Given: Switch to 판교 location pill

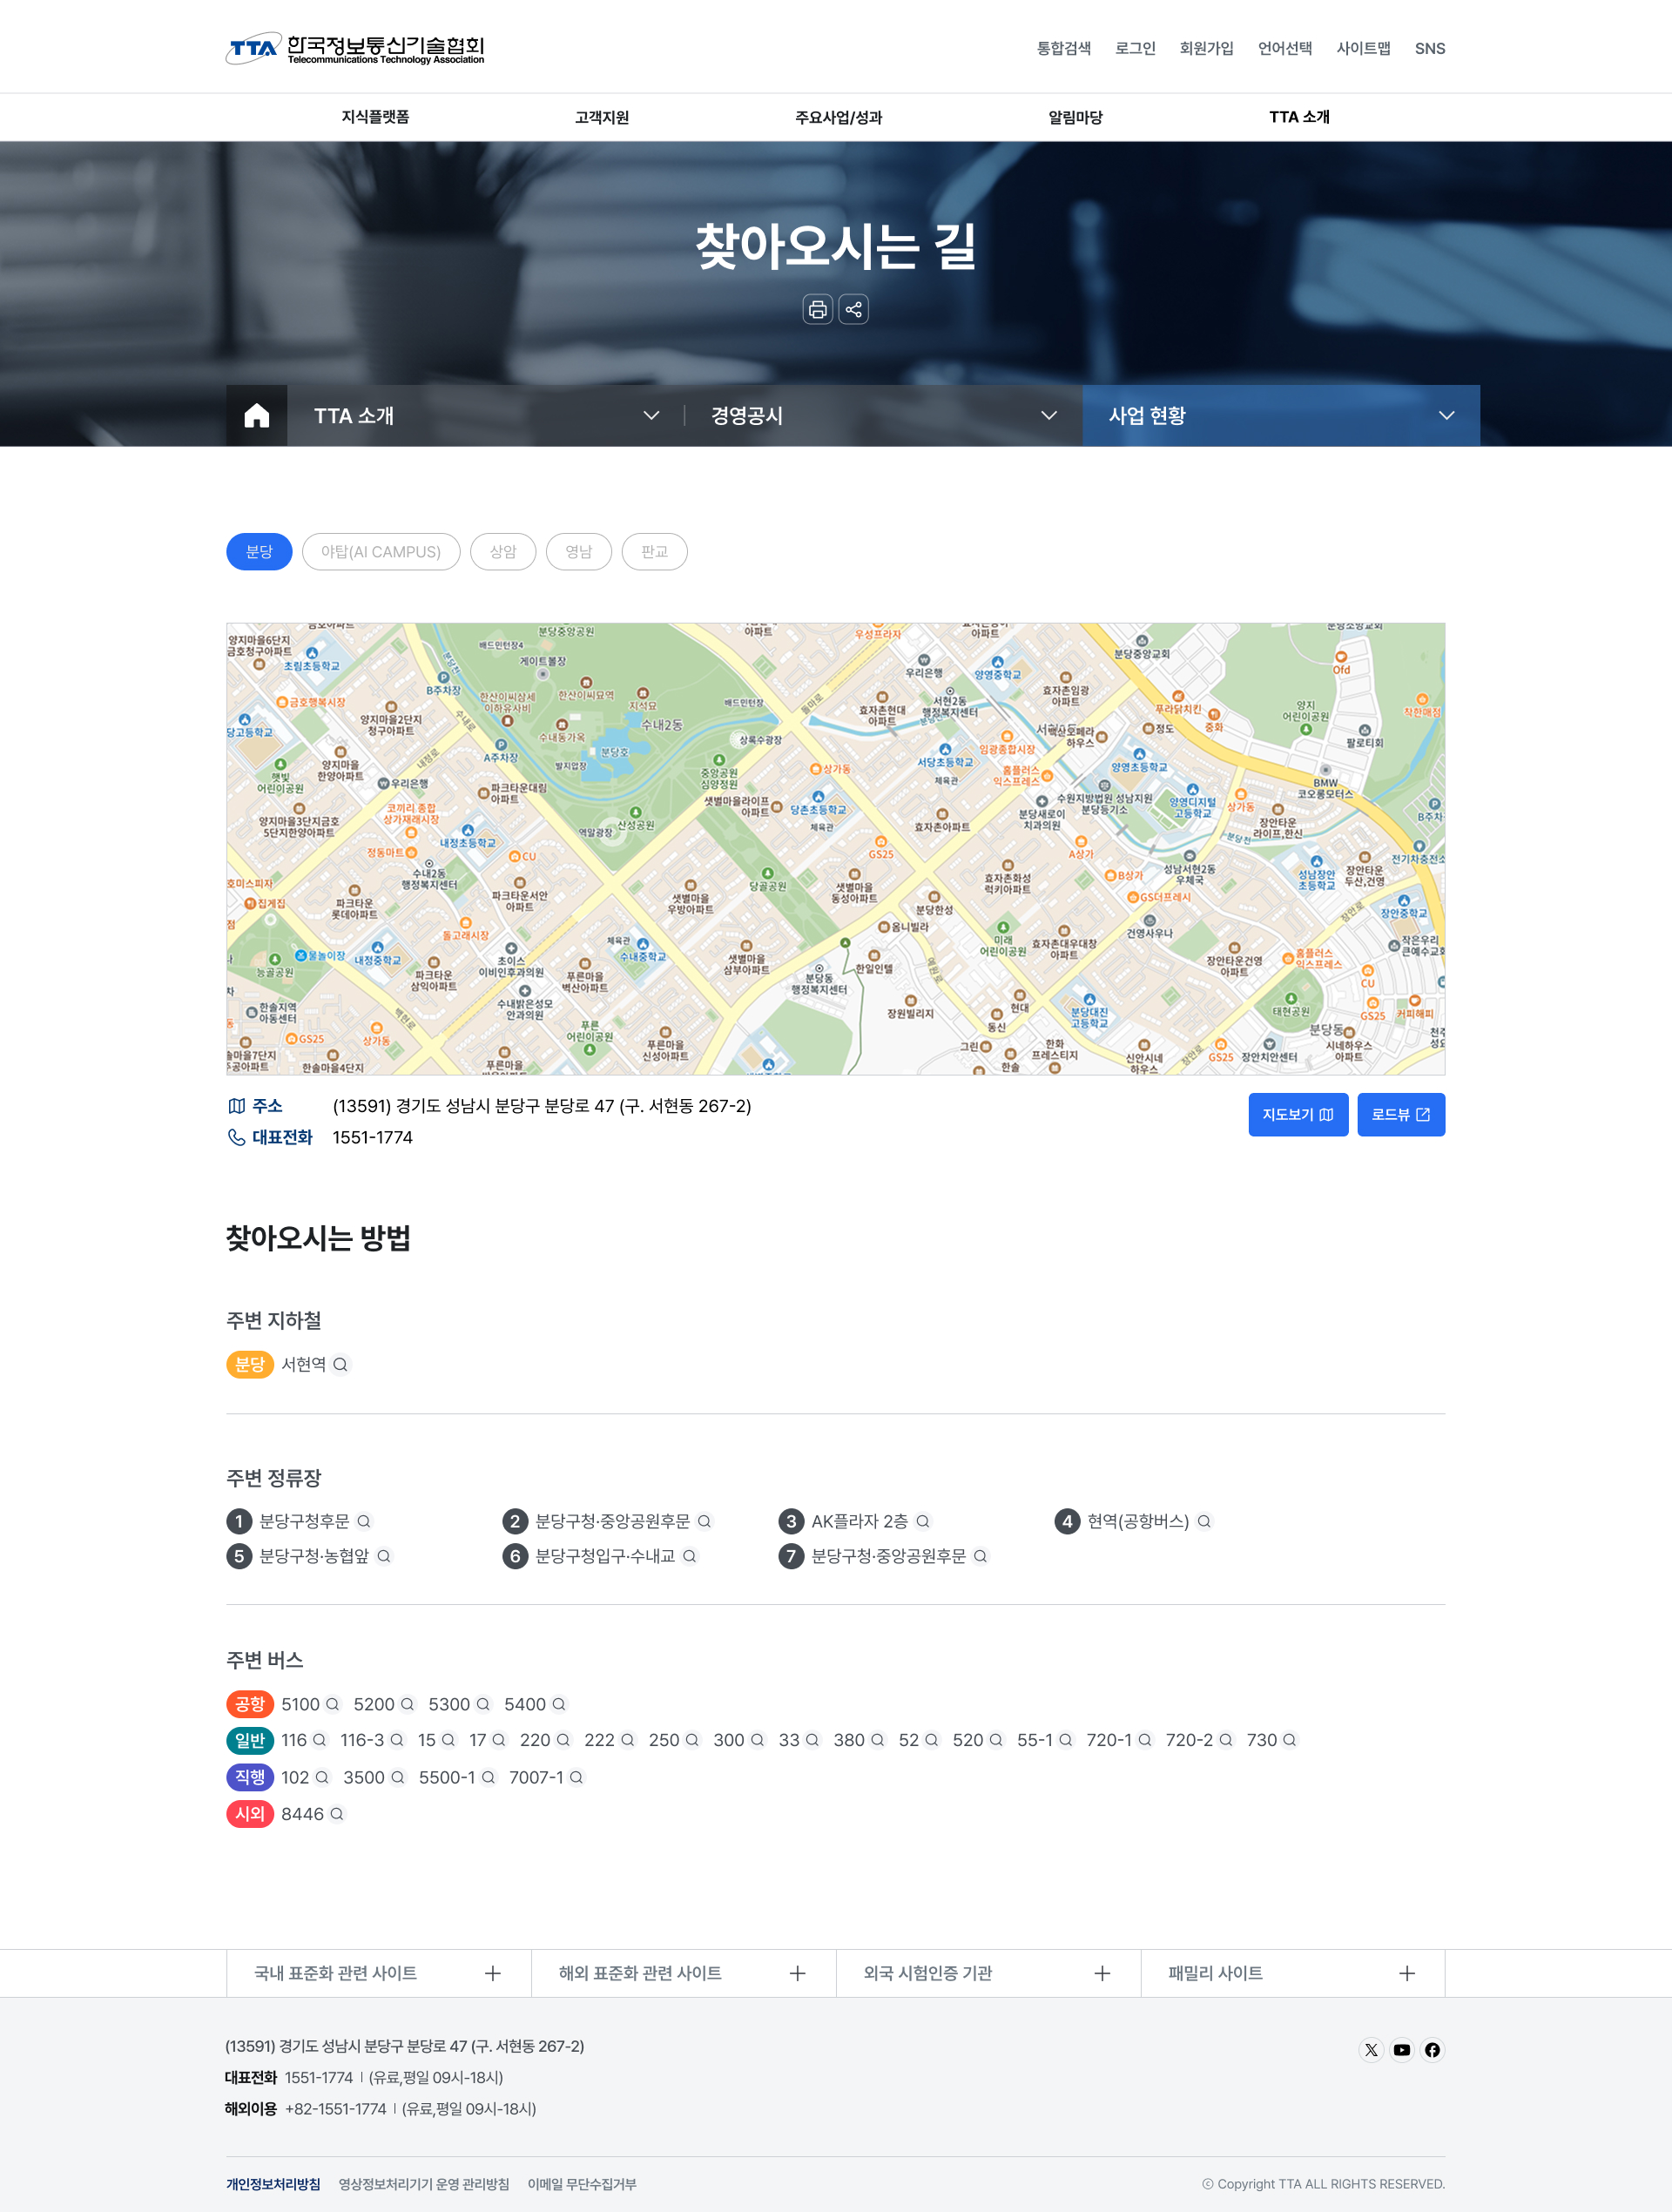Looking at the screenshot, I should point(654,551).
